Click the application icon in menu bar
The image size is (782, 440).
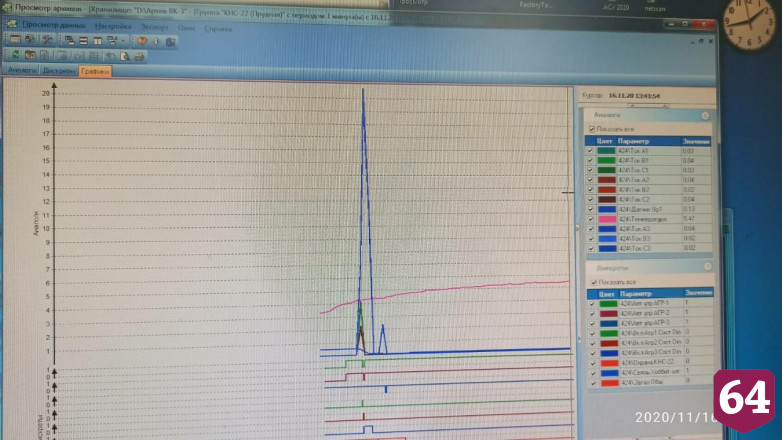pos(12,23)
